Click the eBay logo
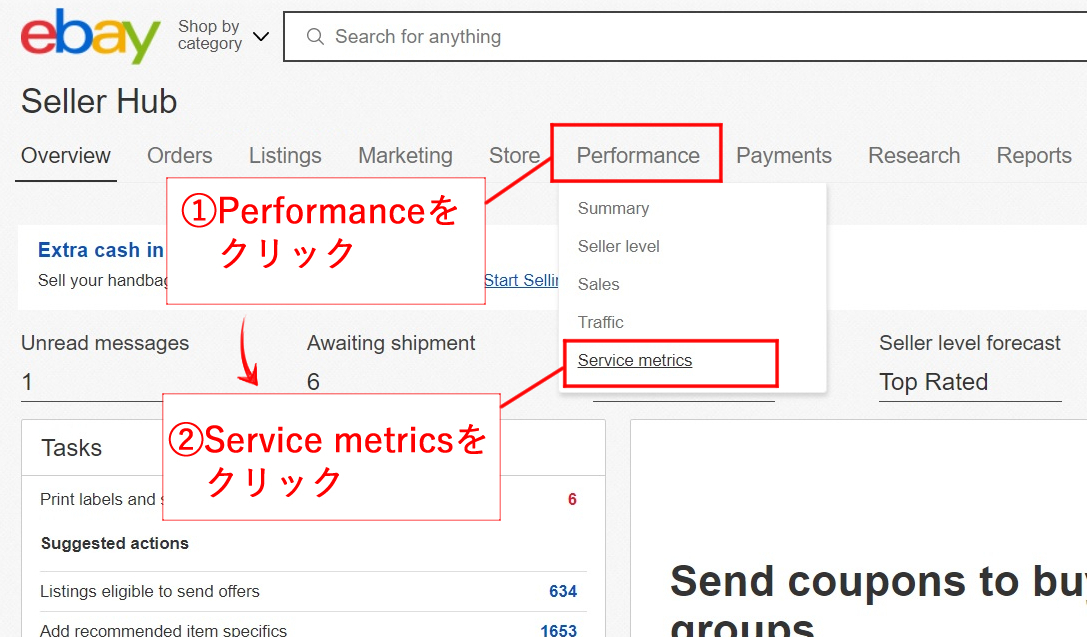 pos(90,37)
